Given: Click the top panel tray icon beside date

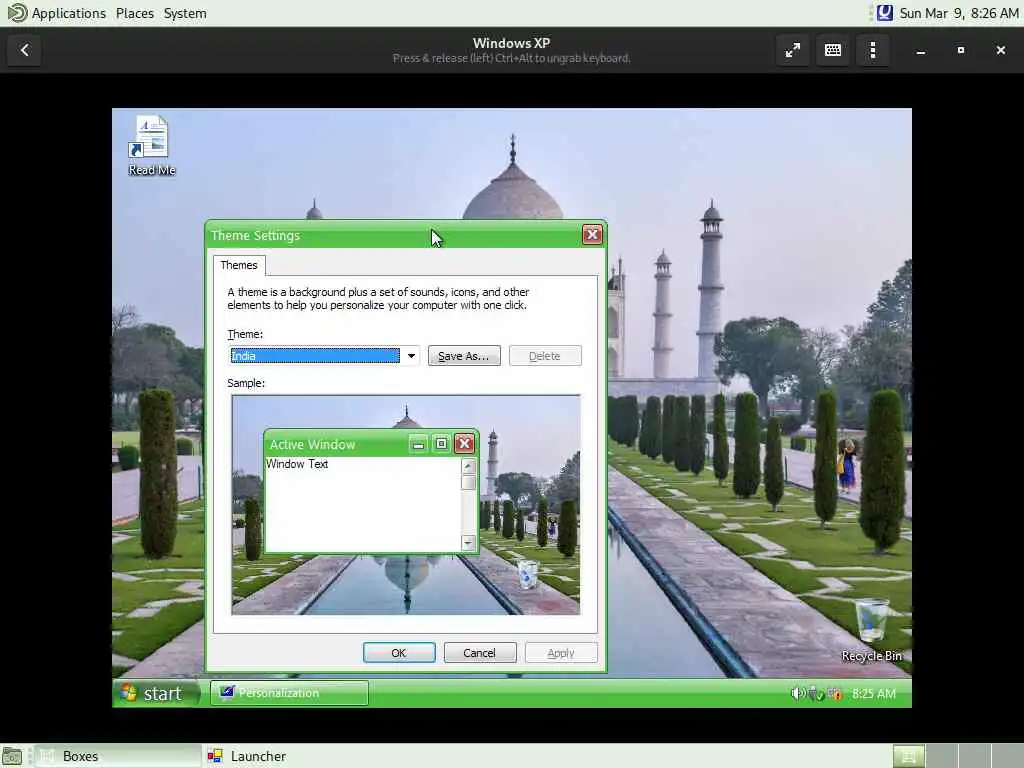Looking at the screenshot, I should 884,13.
